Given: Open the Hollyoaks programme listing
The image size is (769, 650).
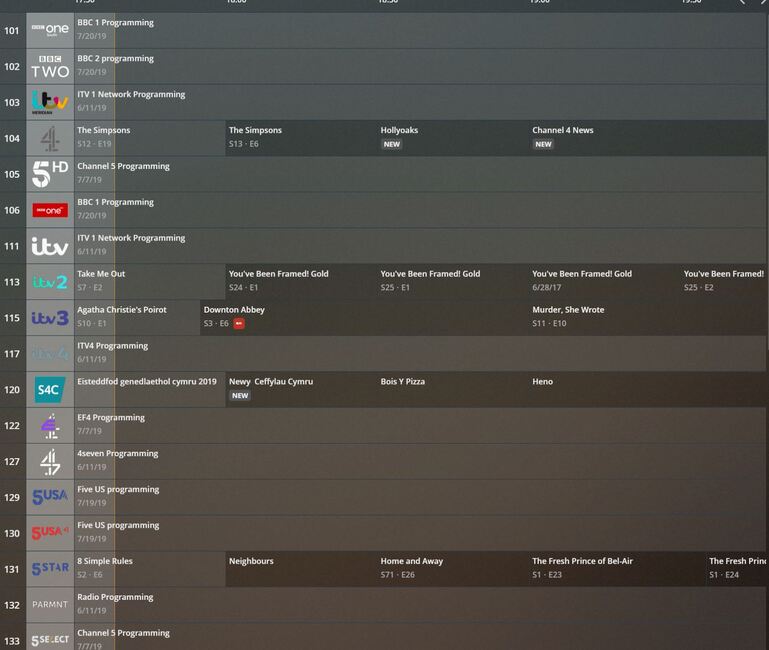Looking at the screenshot, I should 453,138.
